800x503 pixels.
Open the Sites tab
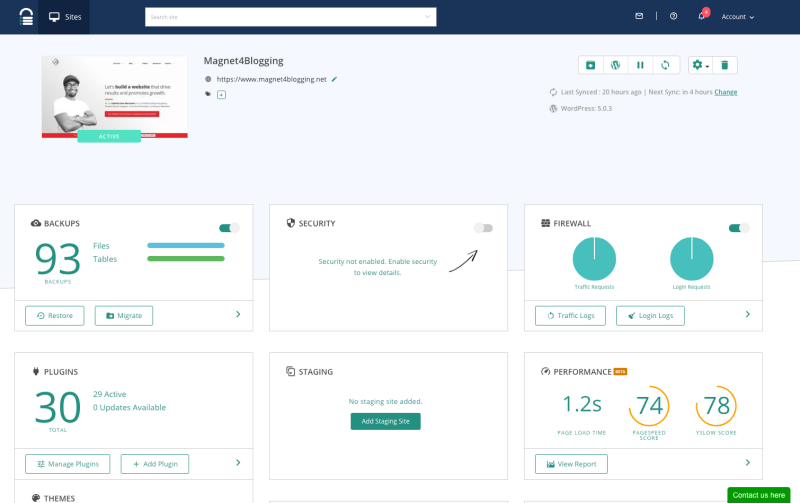click(x=64, y=17)
